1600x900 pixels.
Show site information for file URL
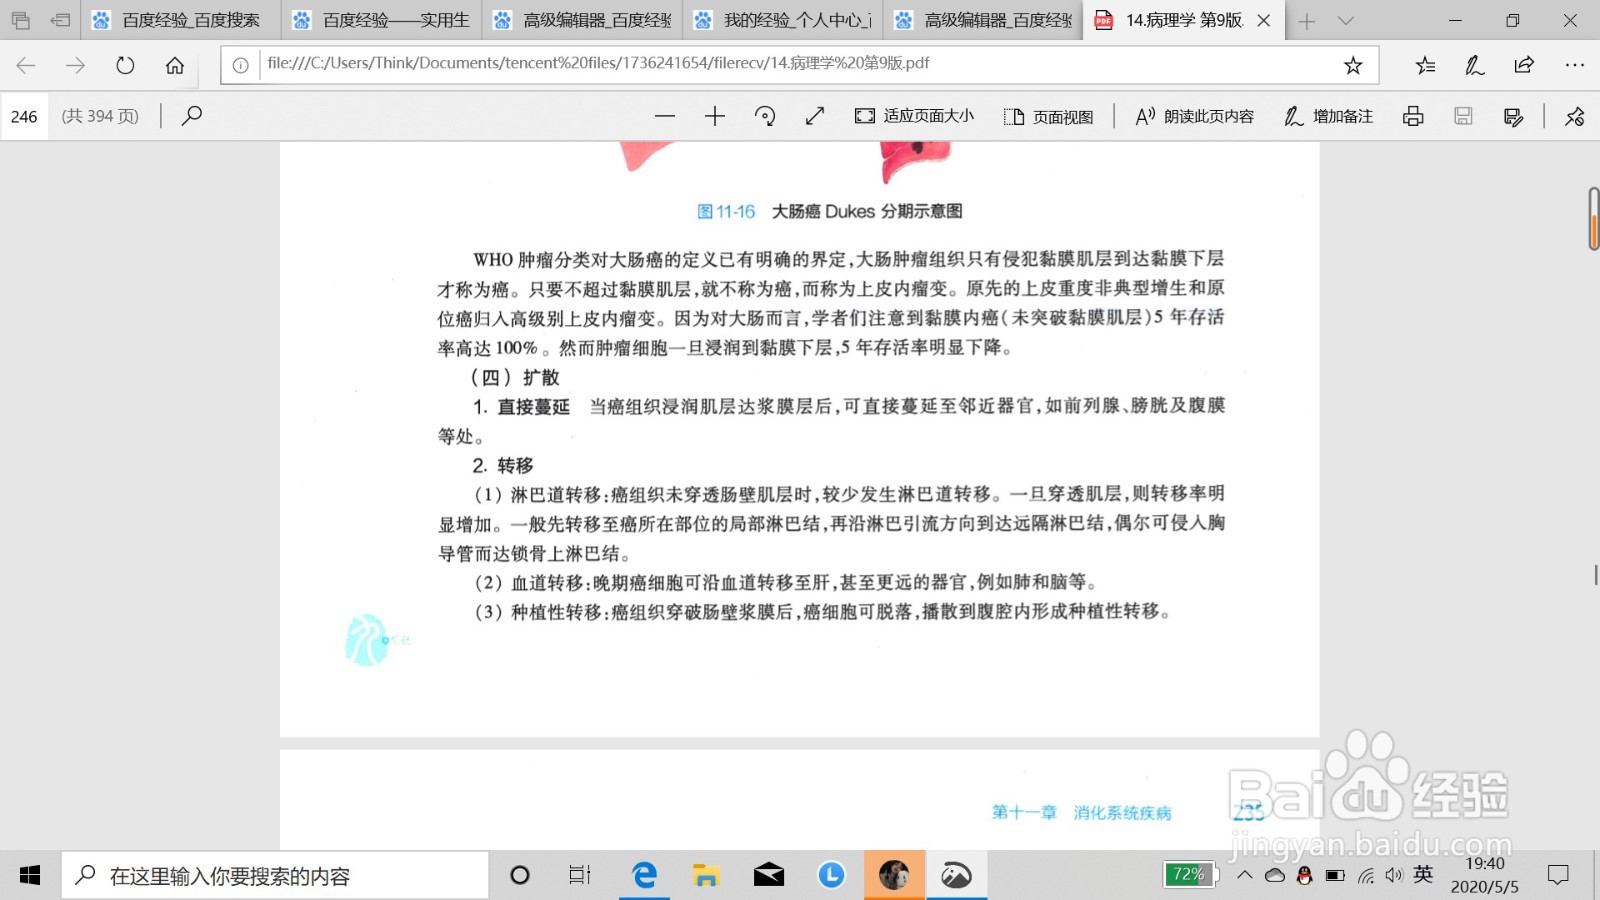tap(240, 65)
